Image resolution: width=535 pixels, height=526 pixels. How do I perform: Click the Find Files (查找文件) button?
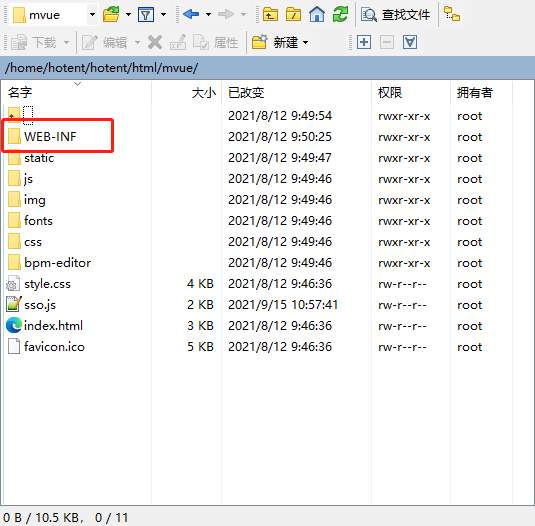(395, 15)
